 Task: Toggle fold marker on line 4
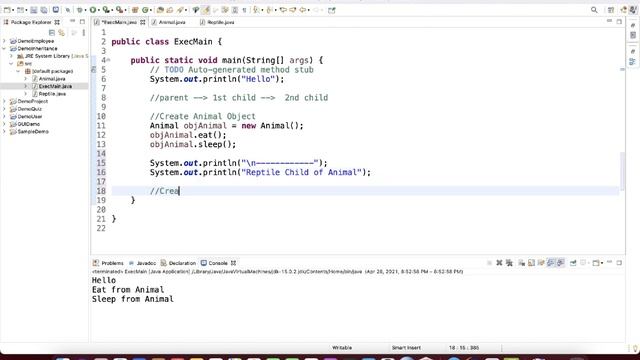(x=108, y=60)
